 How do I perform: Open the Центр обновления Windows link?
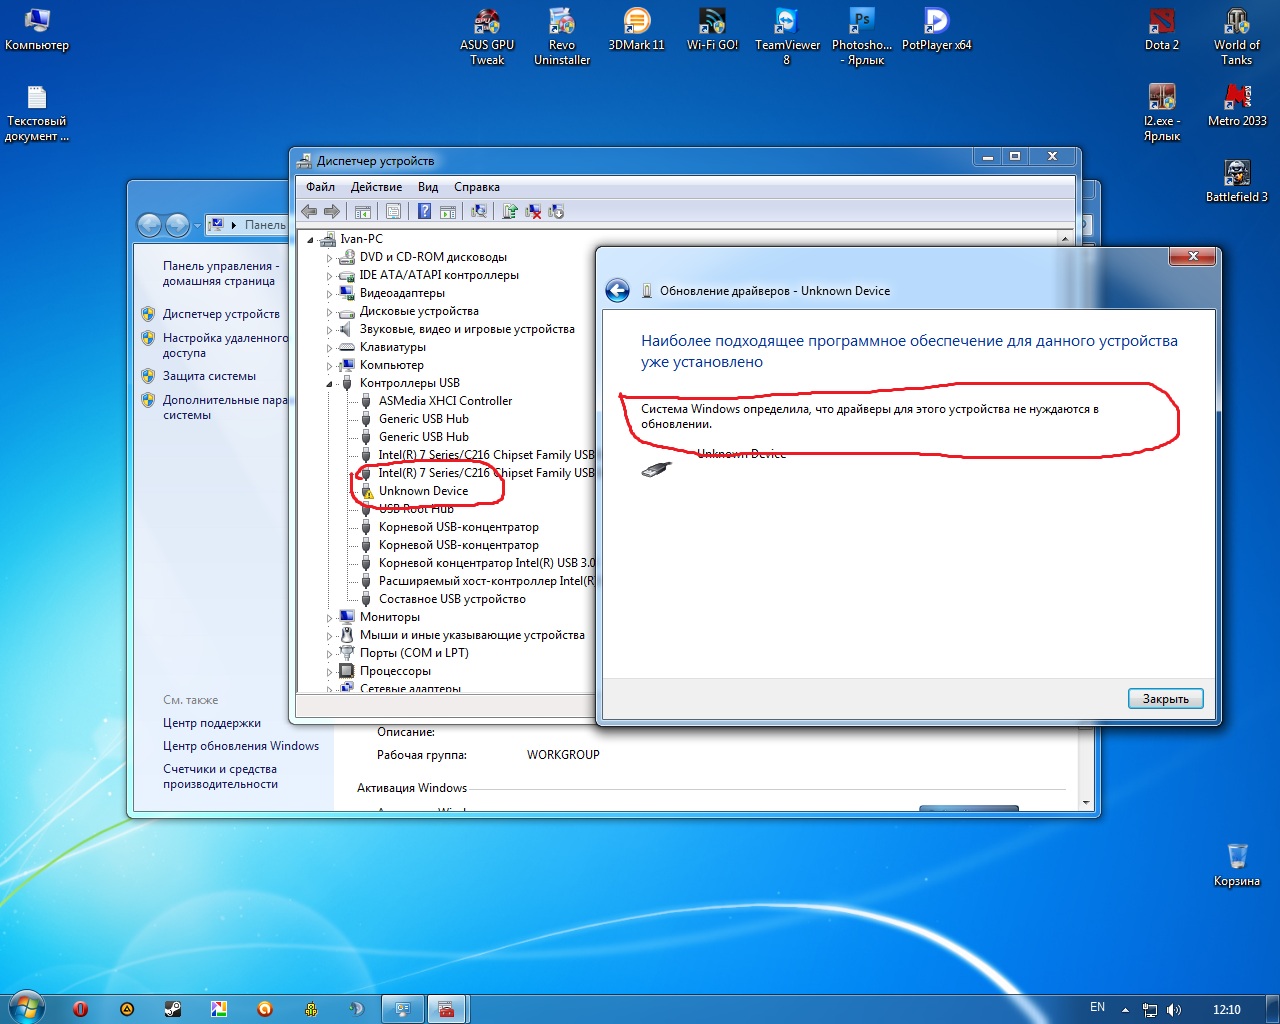(x=241, y=746)
